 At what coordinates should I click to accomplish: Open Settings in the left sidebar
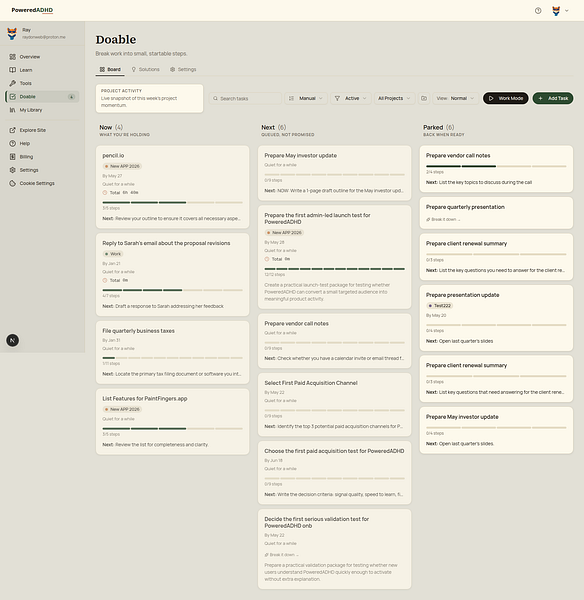42,170
